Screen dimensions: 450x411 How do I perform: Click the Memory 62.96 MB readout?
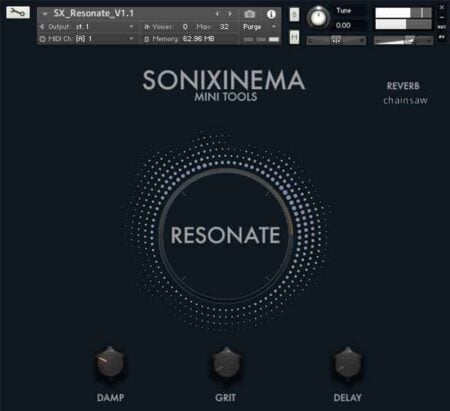pyautogui.click(x=180, y=39)
